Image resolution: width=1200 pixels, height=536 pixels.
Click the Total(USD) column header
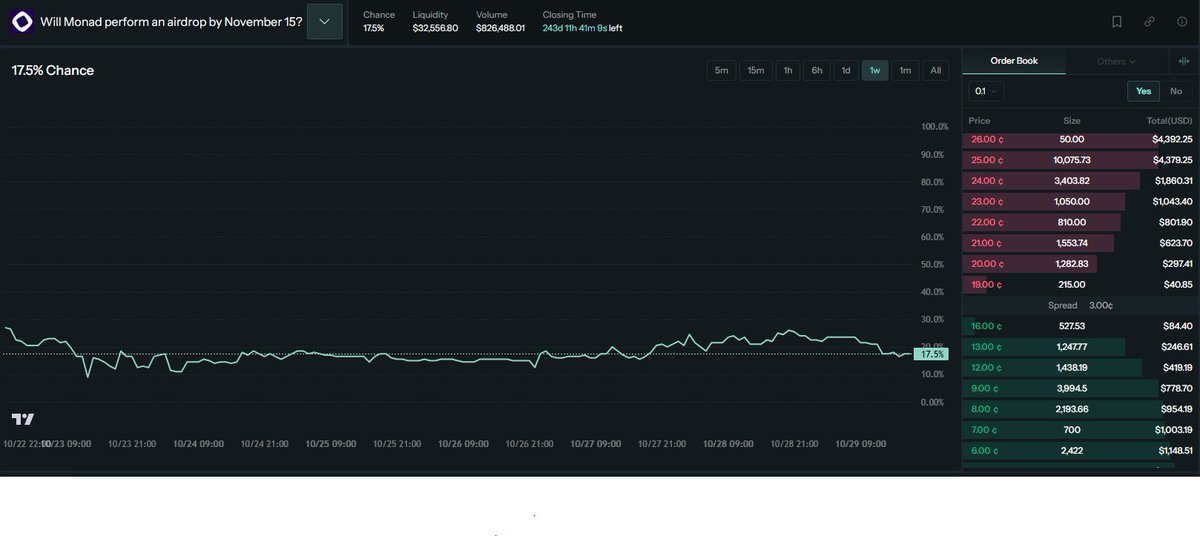[1169, 120]
